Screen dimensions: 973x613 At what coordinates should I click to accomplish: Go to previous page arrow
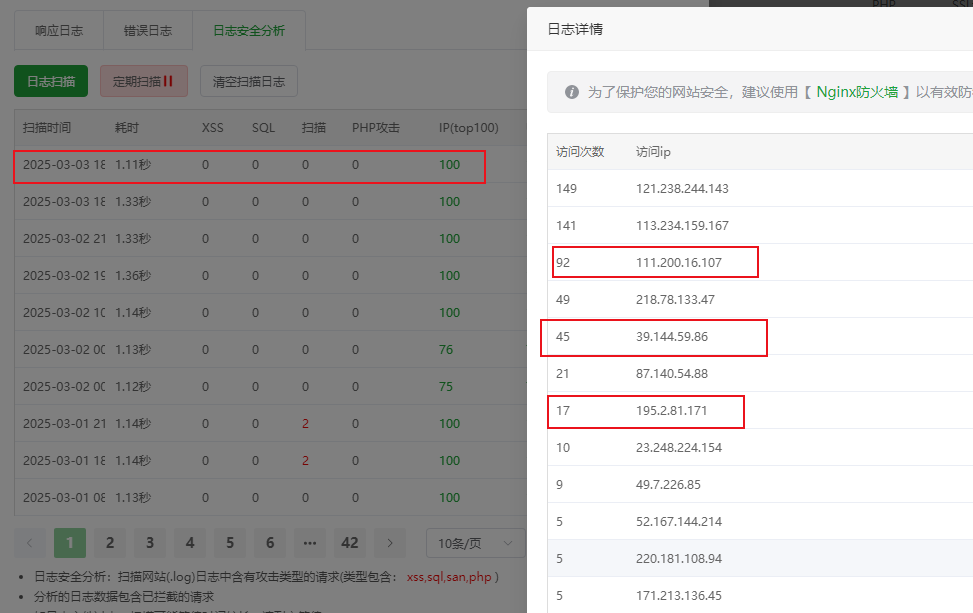tap(29, 543)
